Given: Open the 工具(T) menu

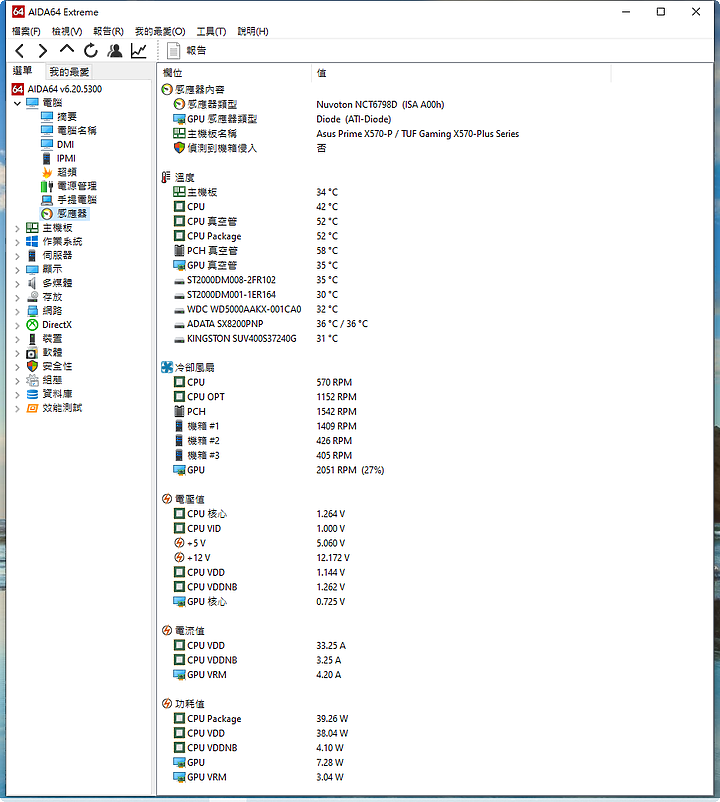Looking at the screenshot, I should pos(211,31).
